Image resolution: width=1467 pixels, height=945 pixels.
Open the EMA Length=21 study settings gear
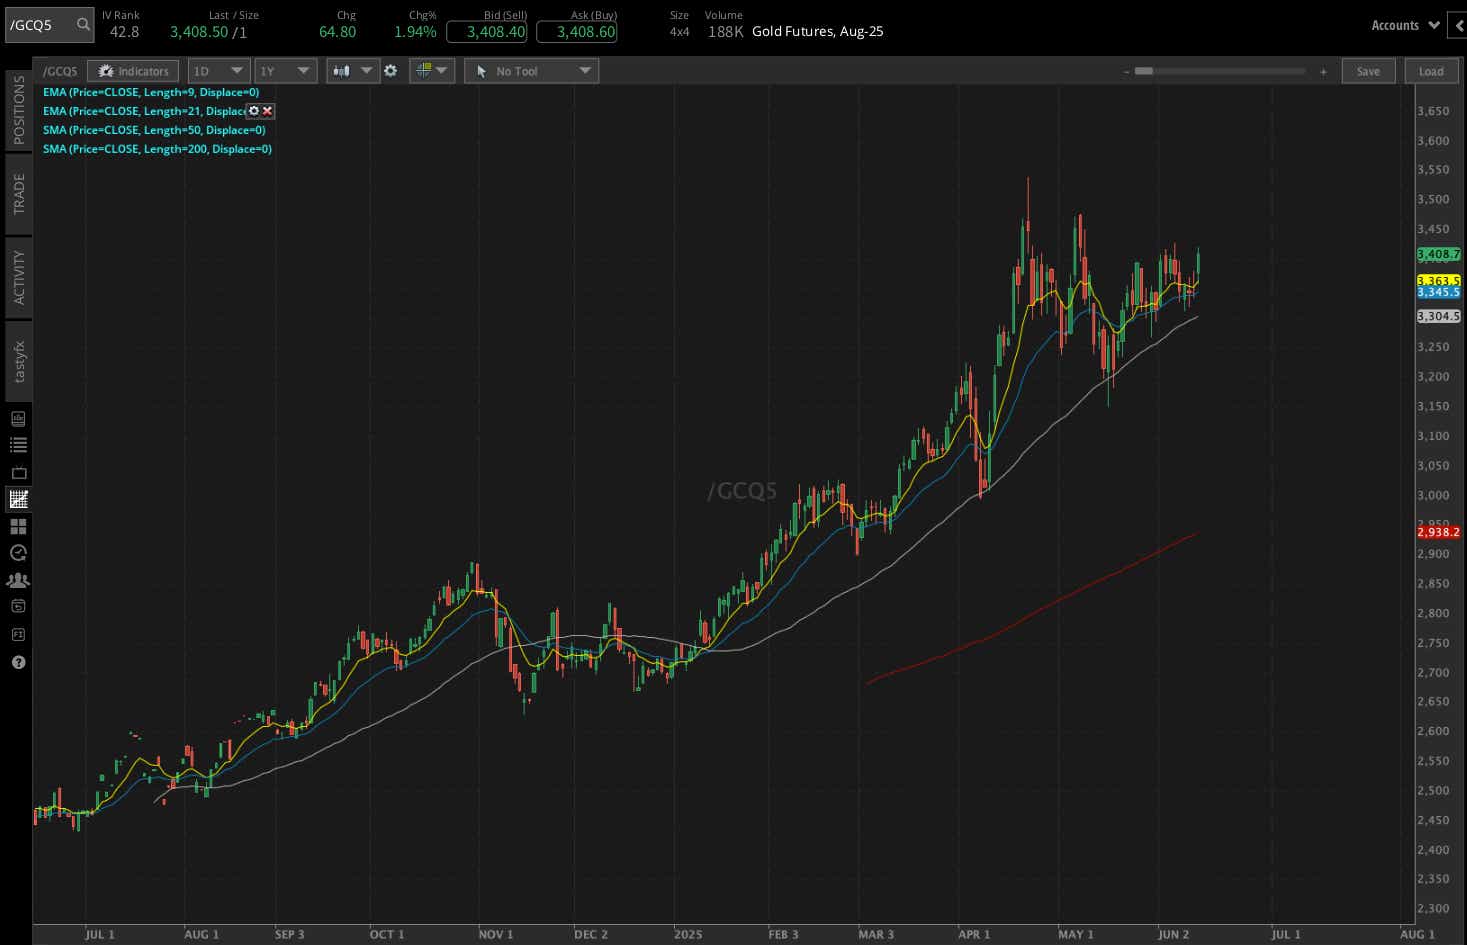coord(253,111)
